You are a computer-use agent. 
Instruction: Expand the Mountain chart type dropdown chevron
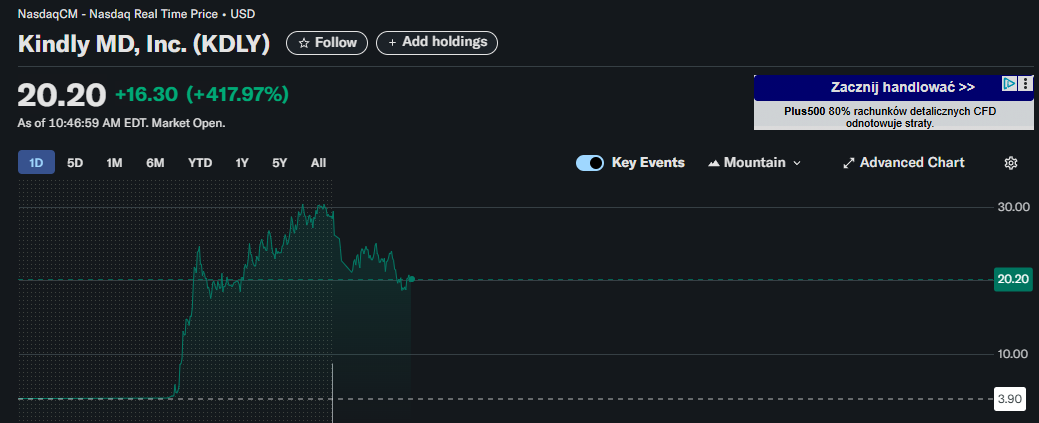pyautogui.click(x=797, y=163)
